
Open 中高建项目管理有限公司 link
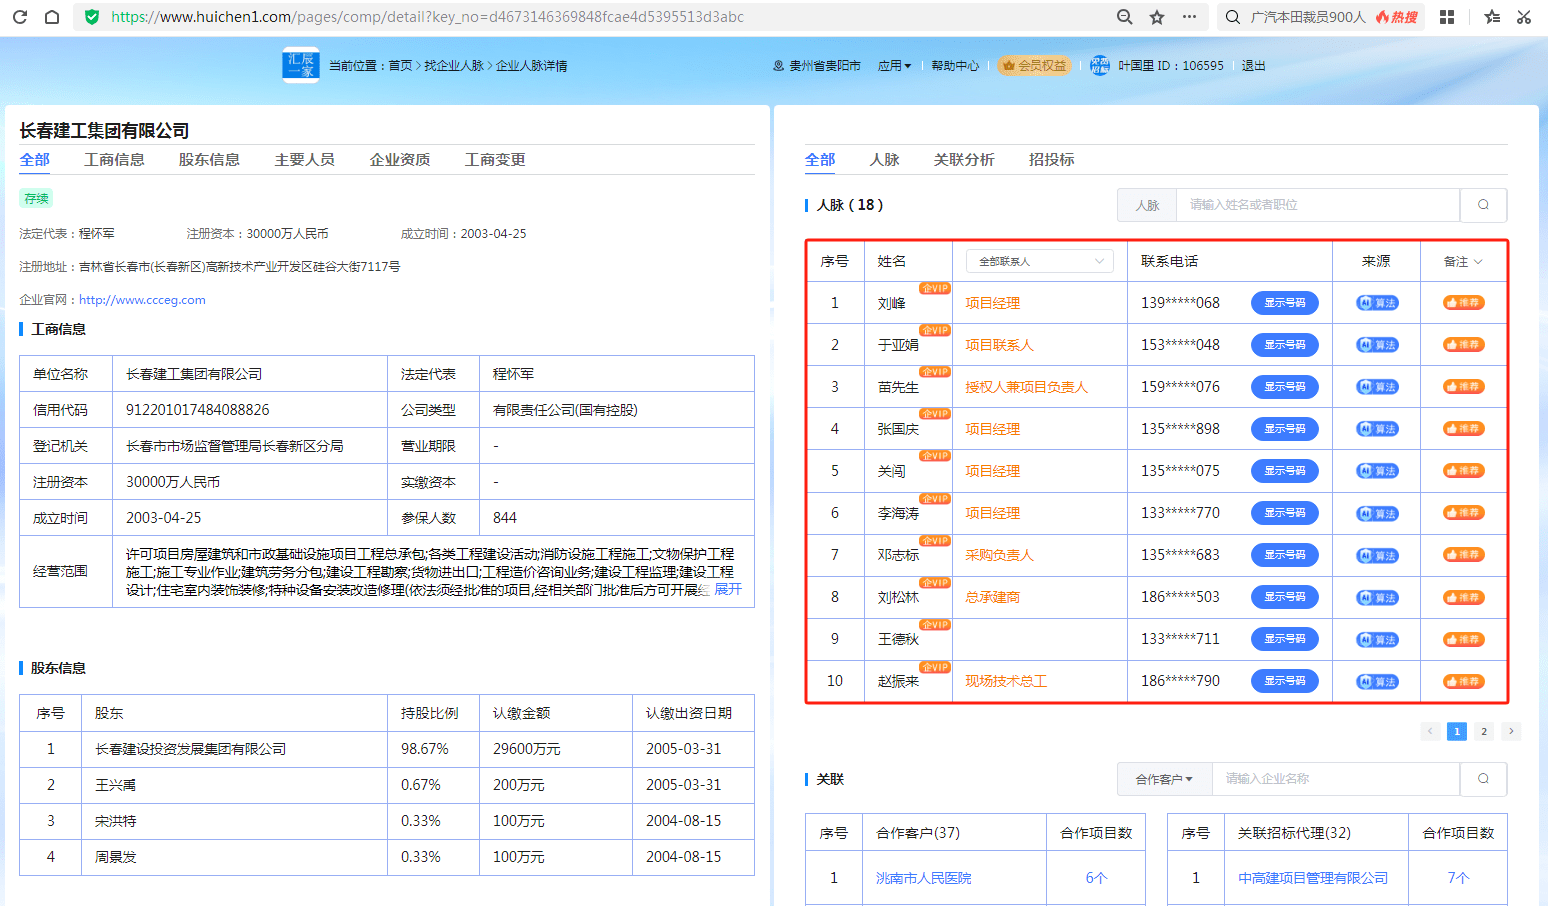[x=1313, y=878]
